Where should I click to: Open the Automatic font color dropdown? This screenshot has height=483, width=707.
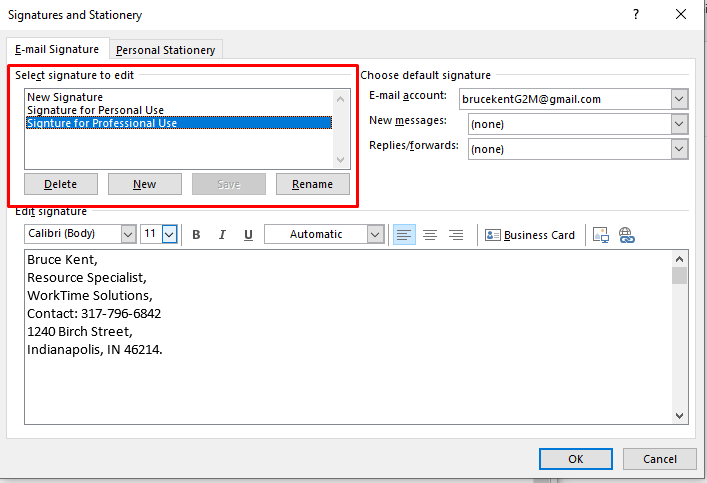tap(375, 234)
